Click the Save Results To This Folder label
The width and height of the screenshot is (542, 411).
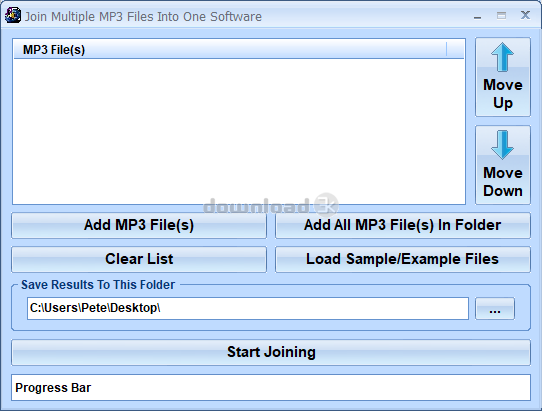[x=98, y=285]
